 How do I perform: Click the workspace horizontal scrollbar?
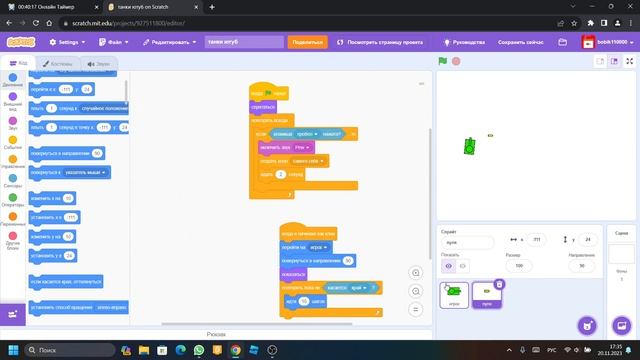click(257, 324)
